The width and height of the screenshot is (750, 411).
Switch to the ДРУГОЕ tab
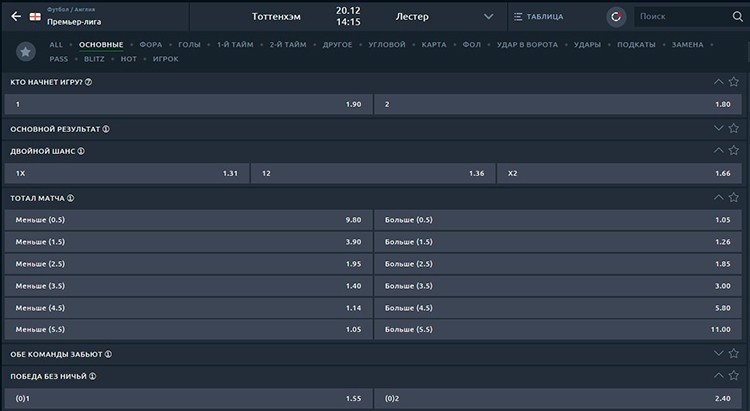337,44
